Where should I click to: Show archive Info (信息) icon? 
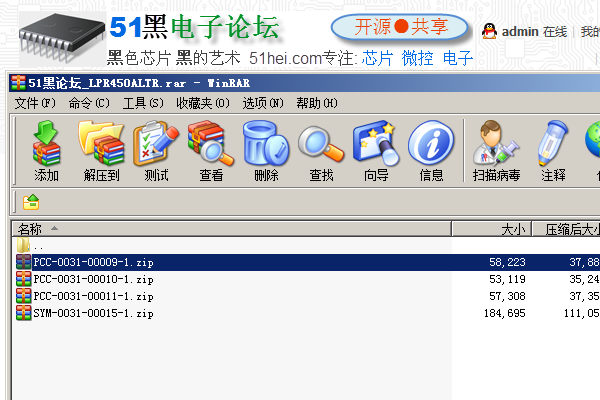click(x=431, y=143)
